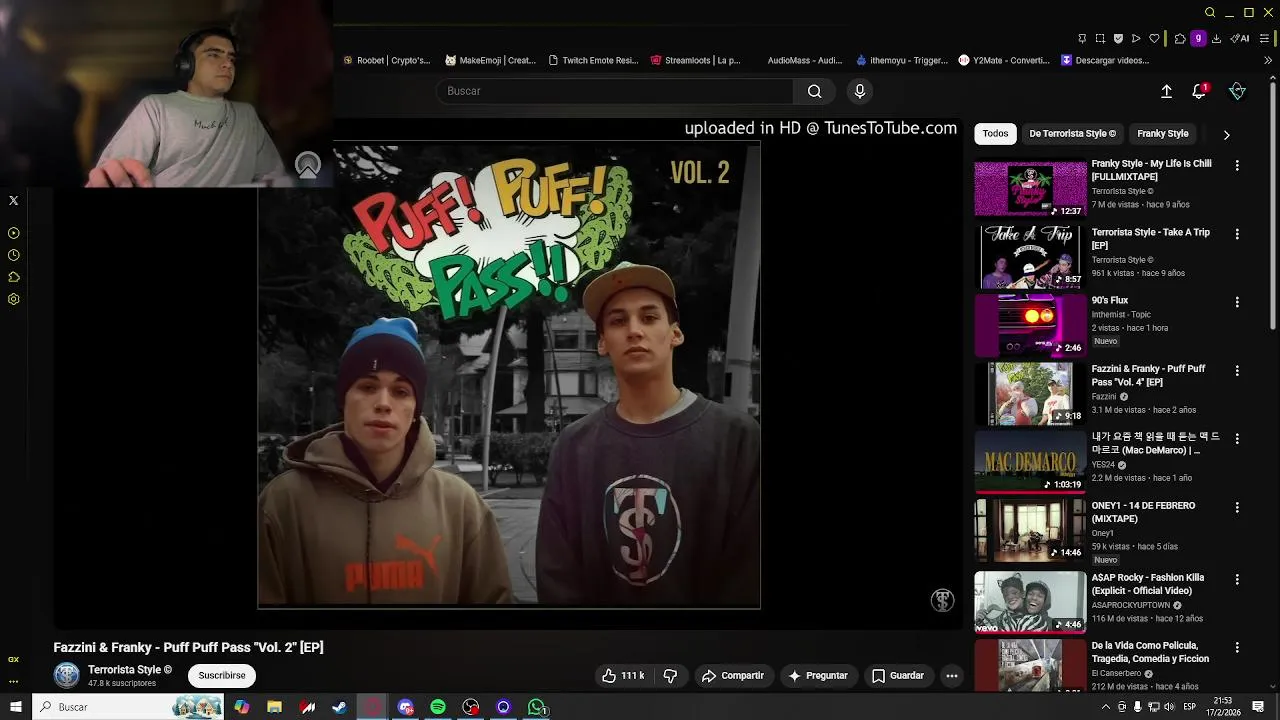Open browser extensions puzzle icon
The width and height of the screenshot is (1280, 720).
point(1180,39)
